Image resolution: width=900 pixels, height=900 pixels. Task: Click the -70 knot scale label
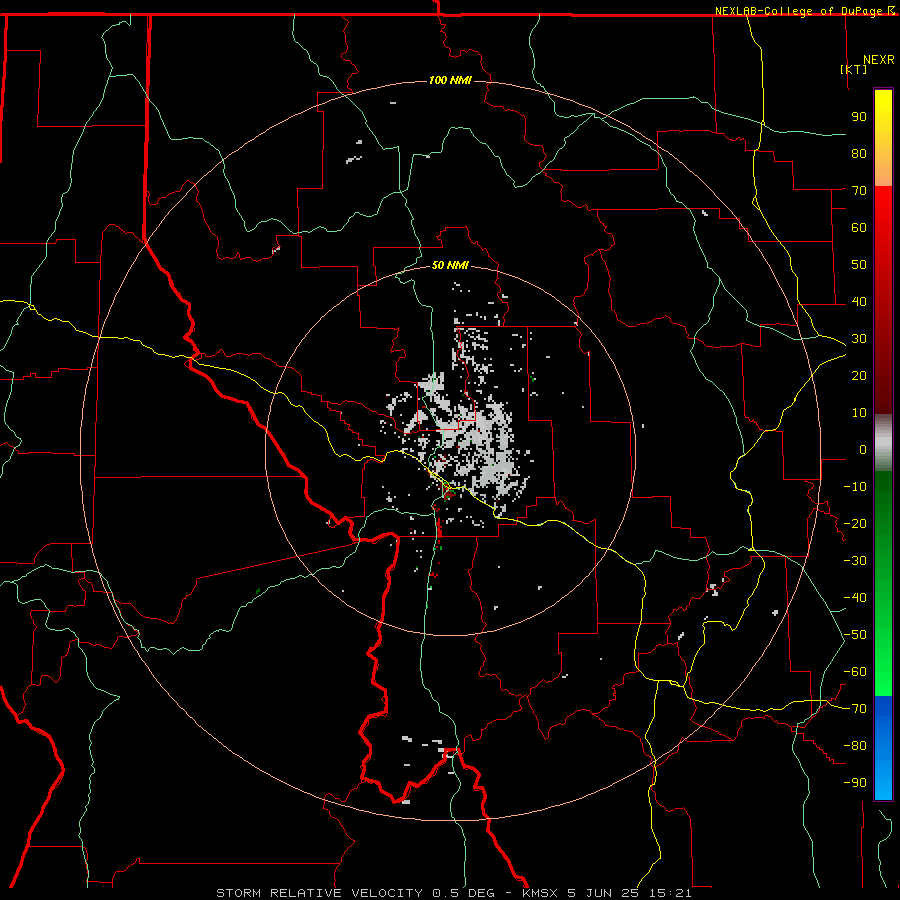(855, 709)
